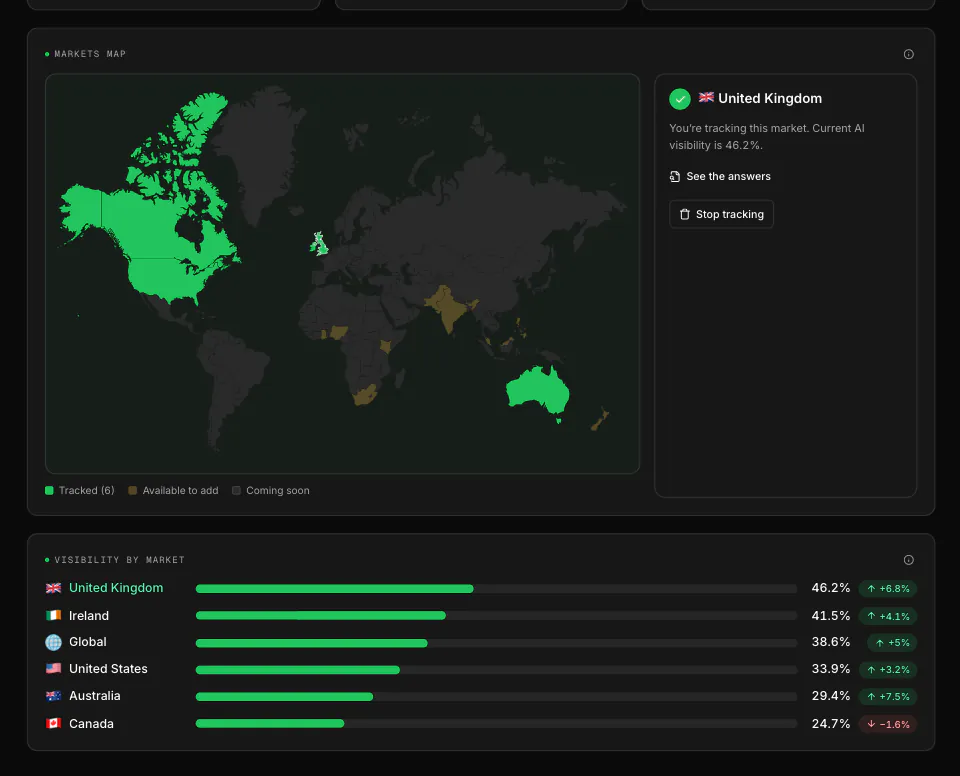
Task: Click the MARKETS MAP section heading
Action: coord(90,54)
